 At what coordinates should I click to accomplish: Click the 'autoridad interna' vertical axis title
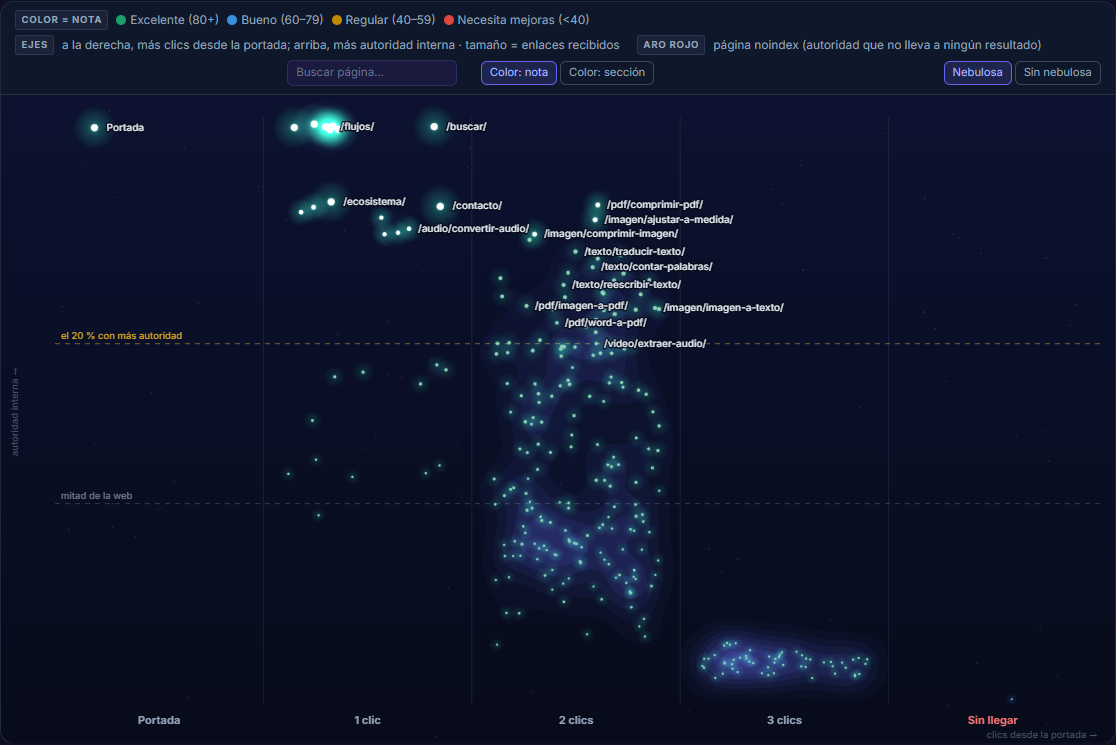15,413
